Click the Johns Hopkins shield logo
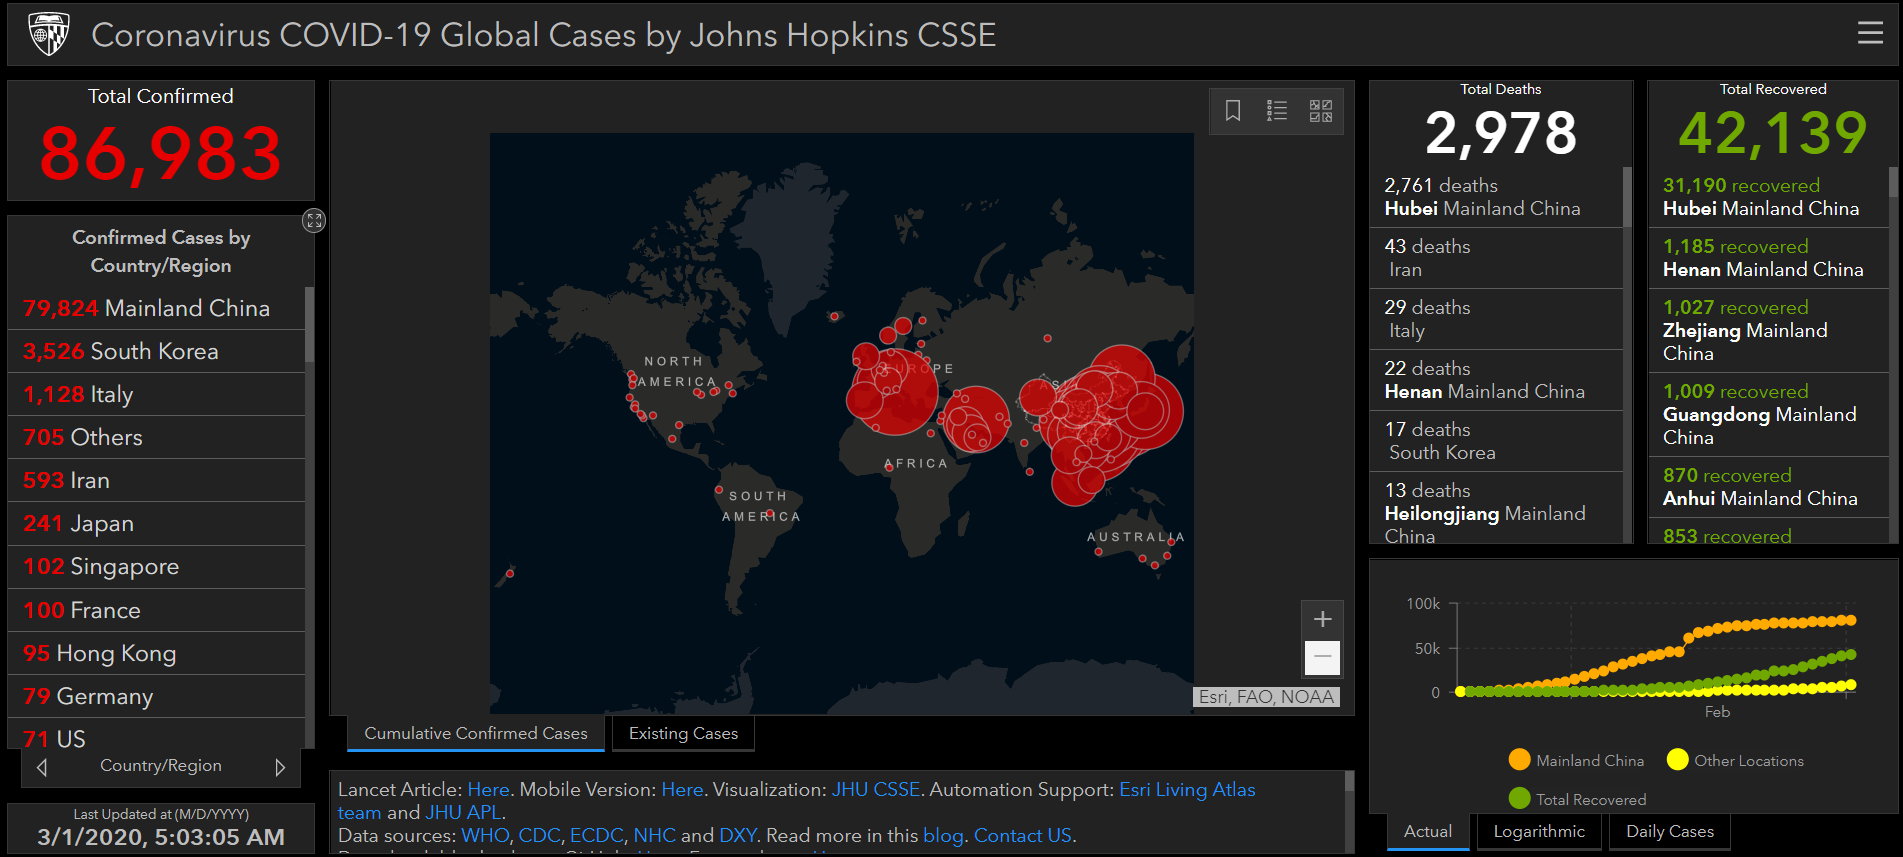This screenshot has height=857, width=1903. [x=49, y=34]
